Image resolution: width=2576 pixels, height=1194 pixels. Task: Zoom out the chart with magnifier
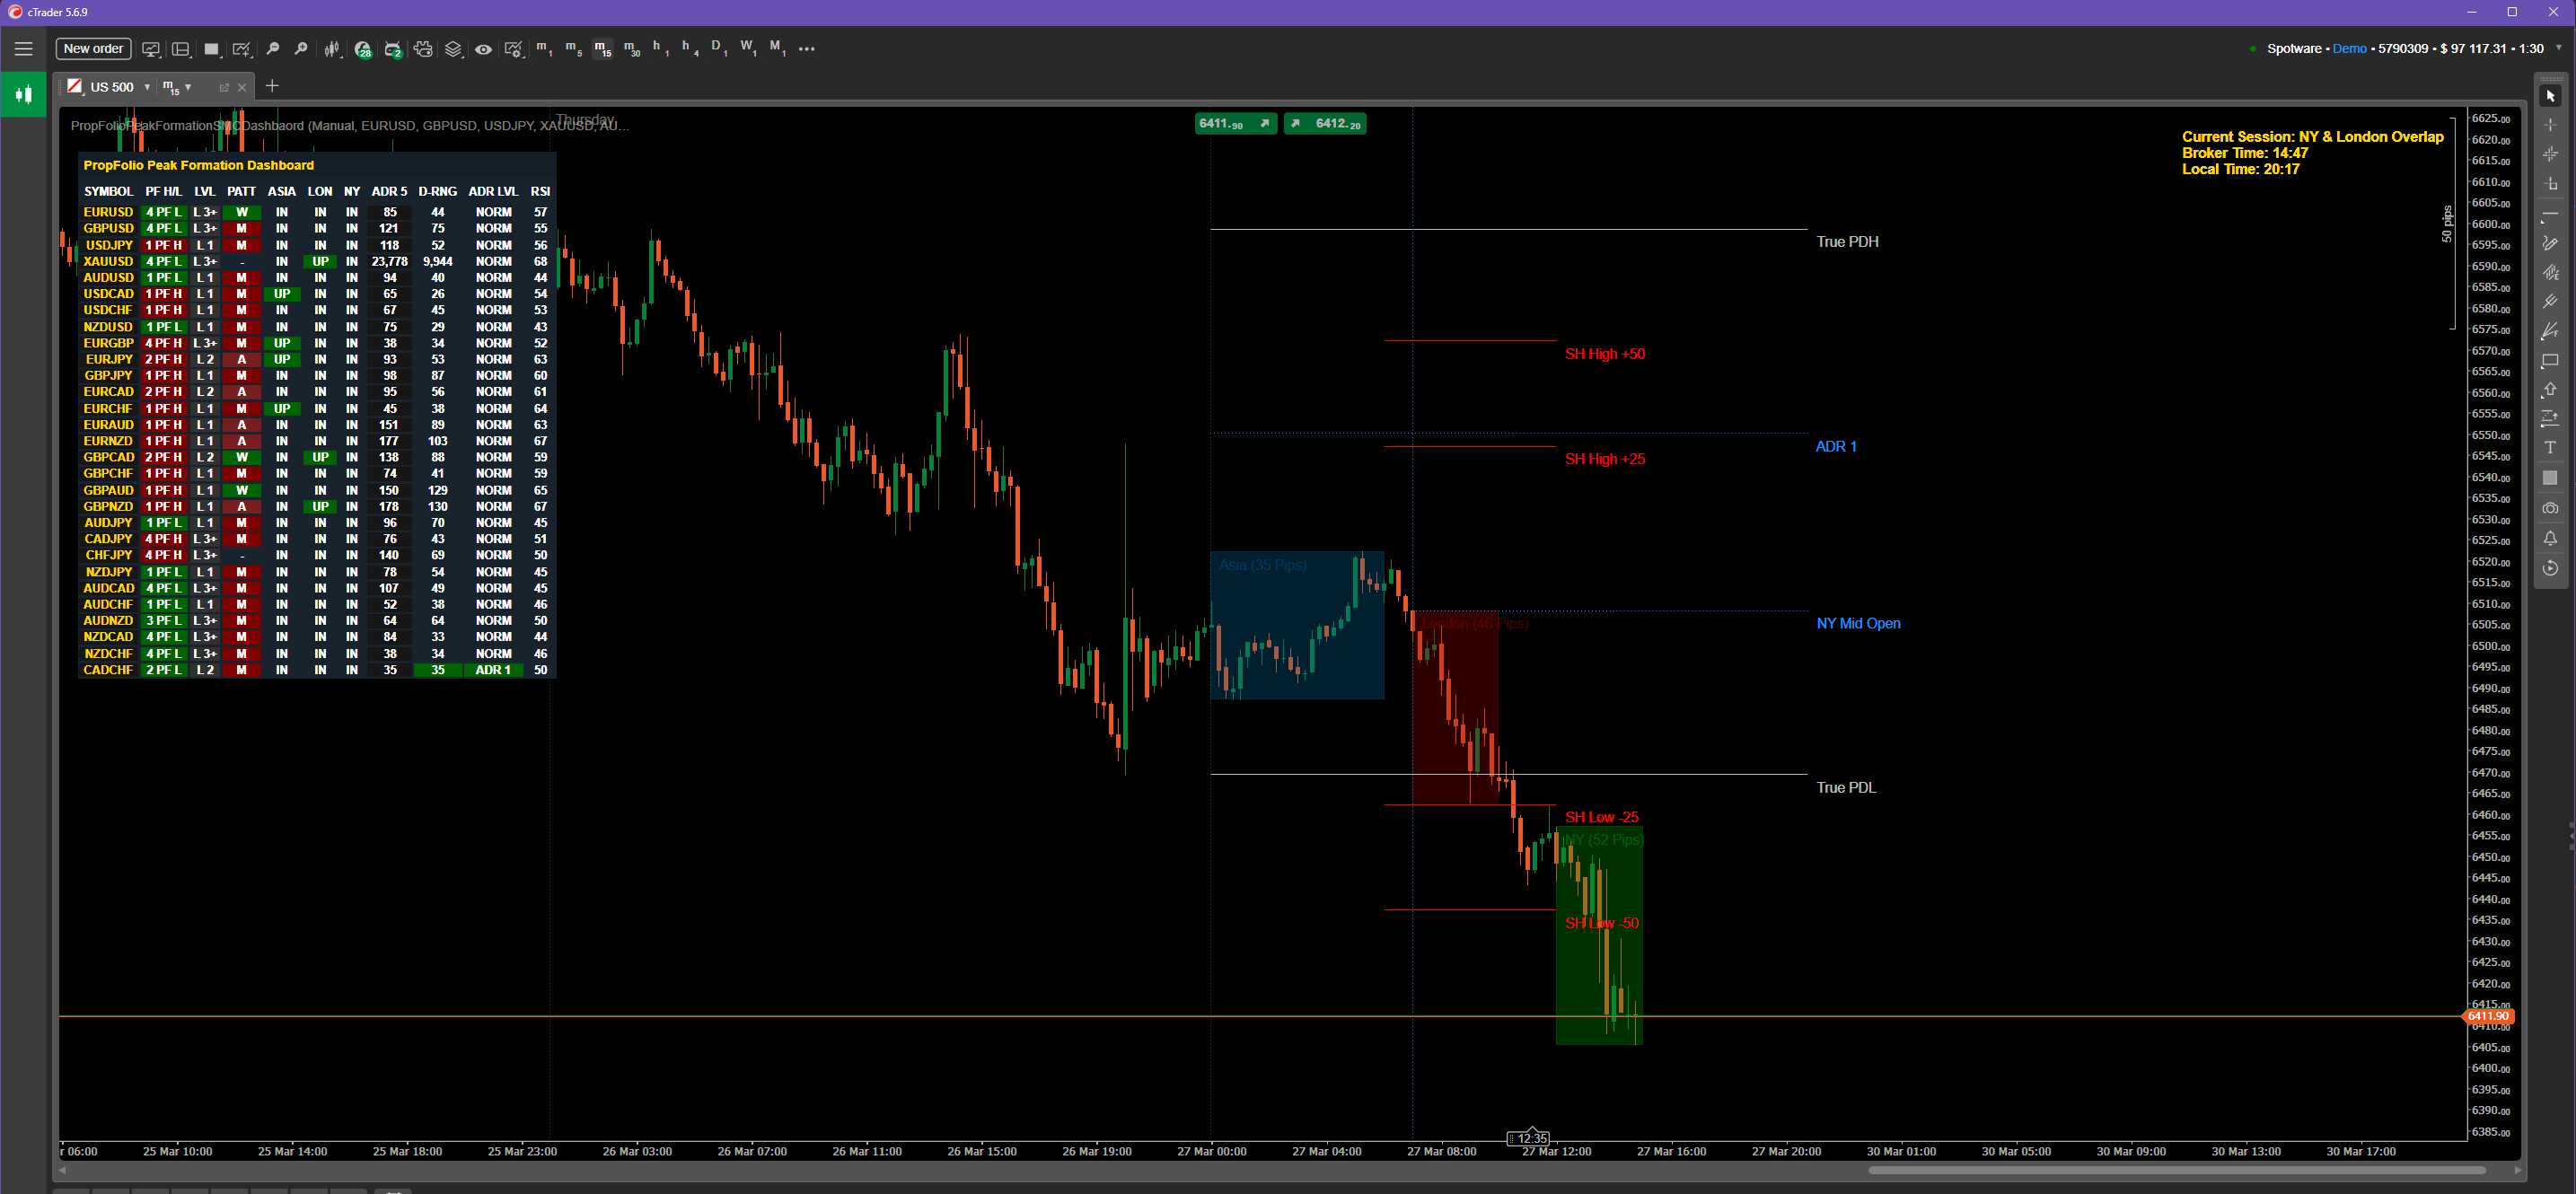coord(272,49)
